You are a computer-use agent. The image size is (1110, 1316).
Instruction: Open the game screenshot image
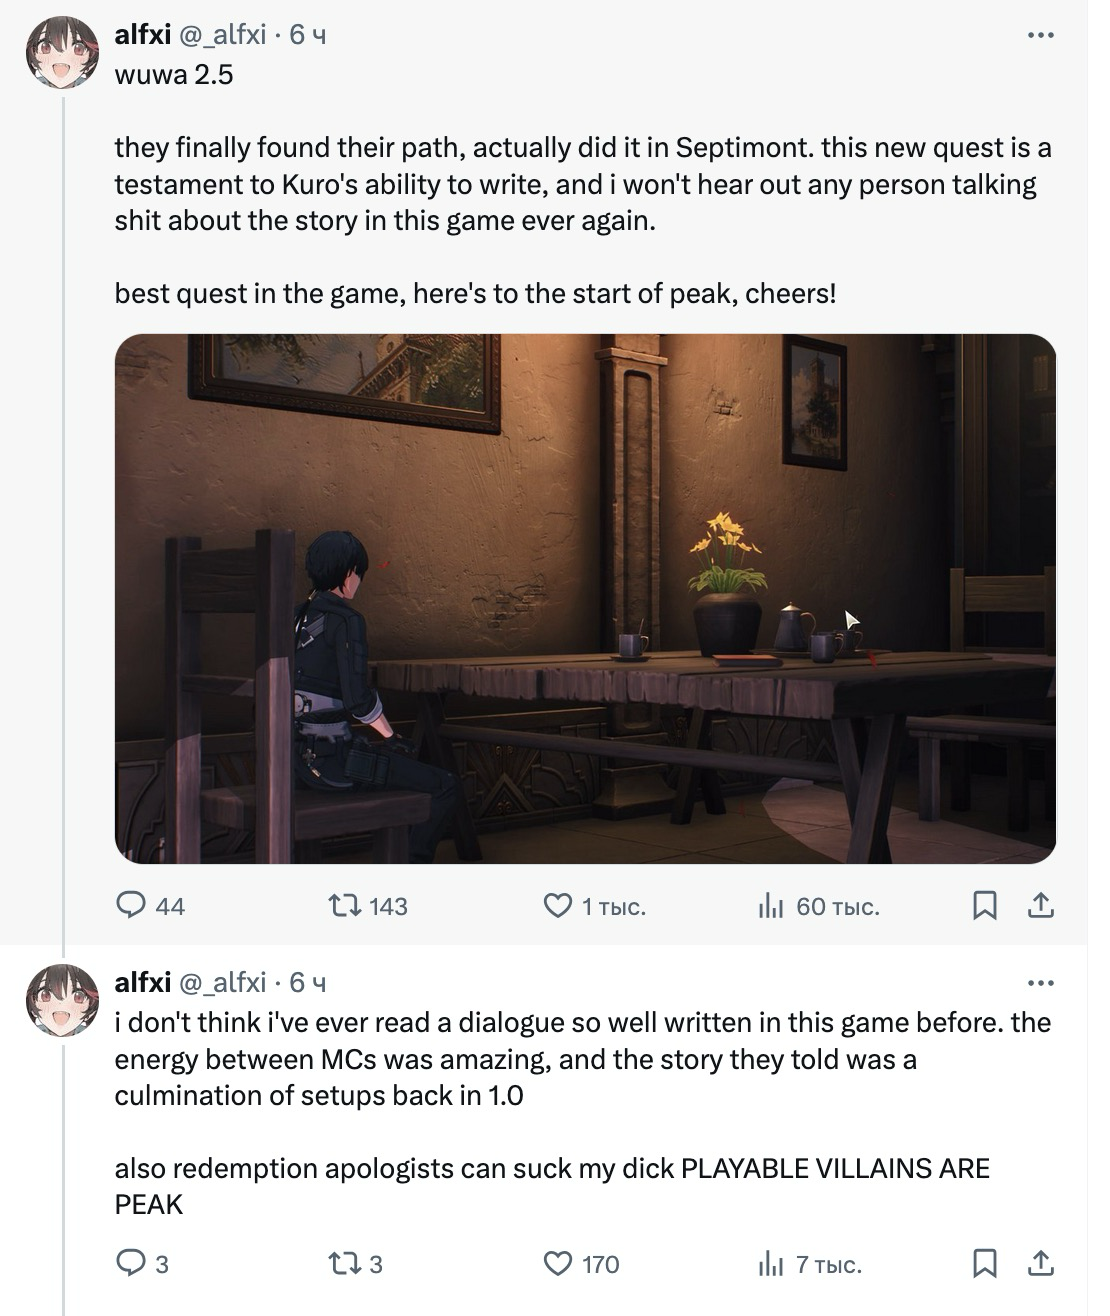click(585, 598)
